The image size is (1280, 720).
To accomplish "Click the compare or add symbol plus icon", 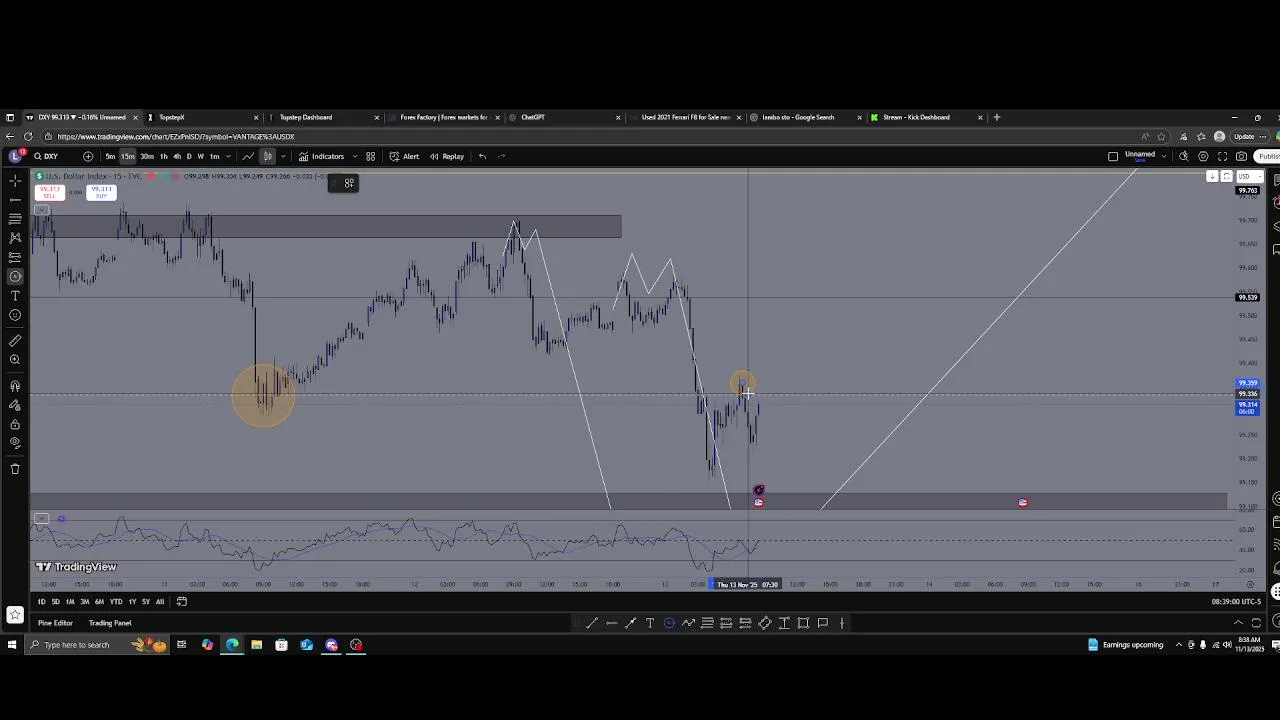I will pos(88,156).
